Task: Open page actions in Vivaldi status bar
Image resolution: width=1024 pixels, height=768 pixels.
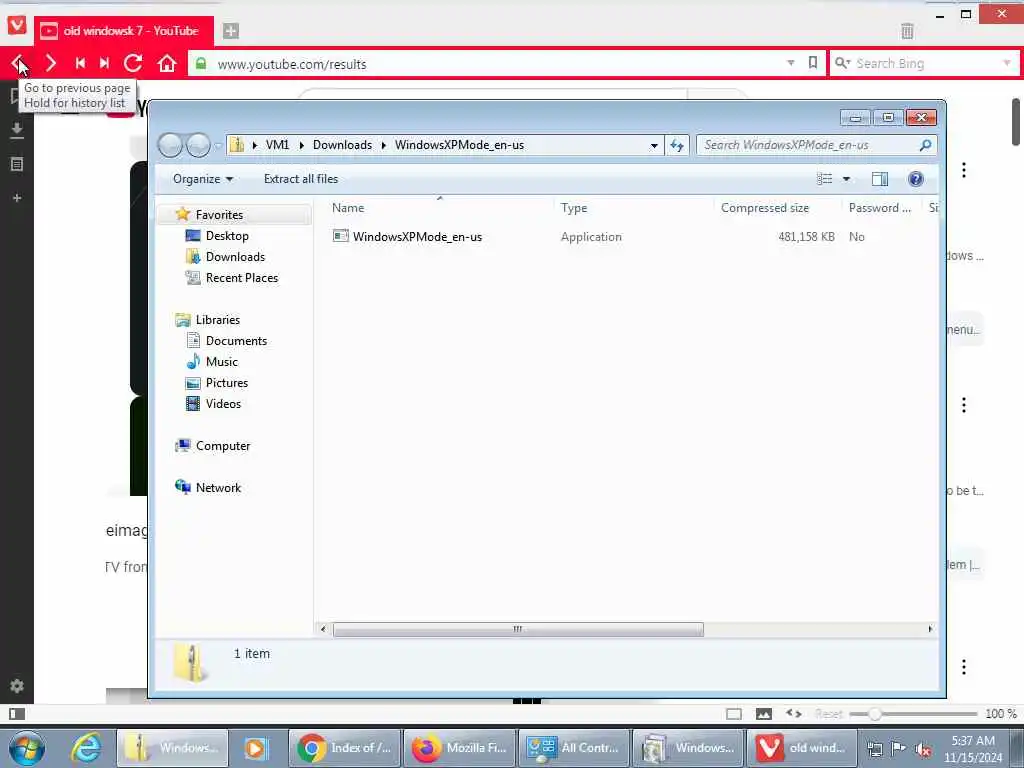Action: tap(793, 714)
